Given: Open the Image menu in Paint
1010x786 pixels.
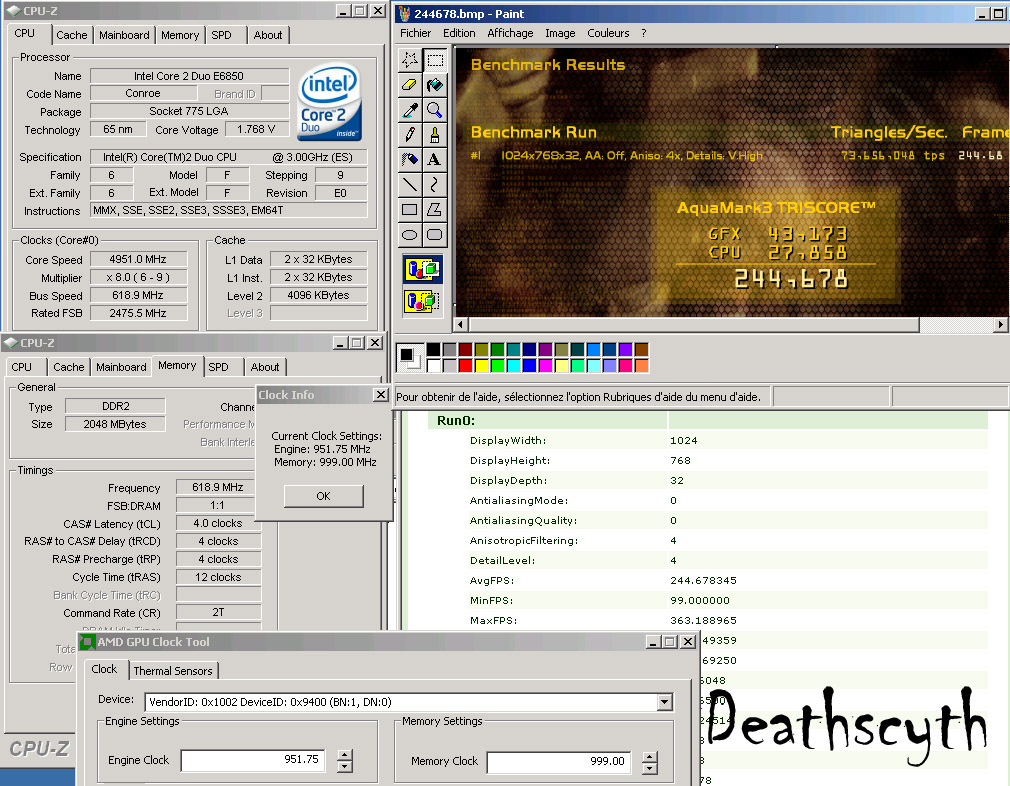Looking at the screenshot, I should point(560,33).
